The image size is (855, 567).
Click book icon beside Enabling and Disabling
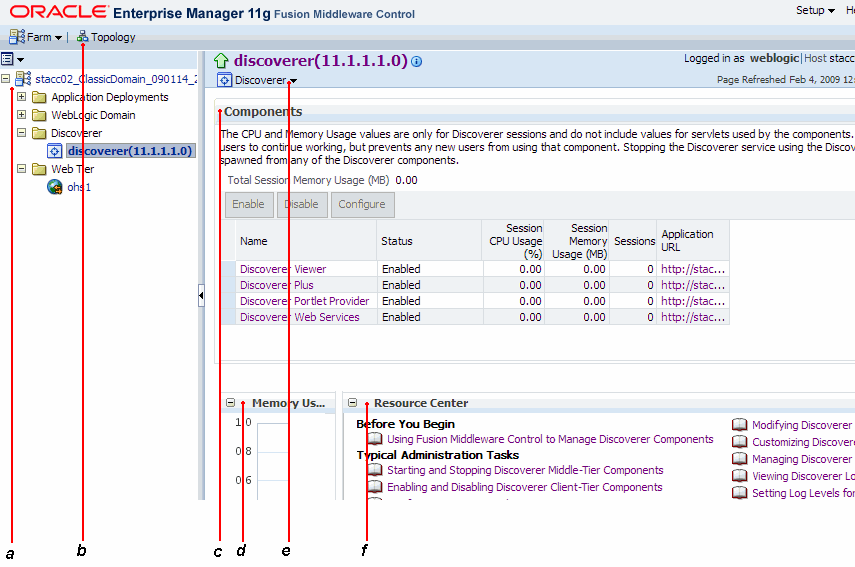pyautogui.click(x=375, y=486)
